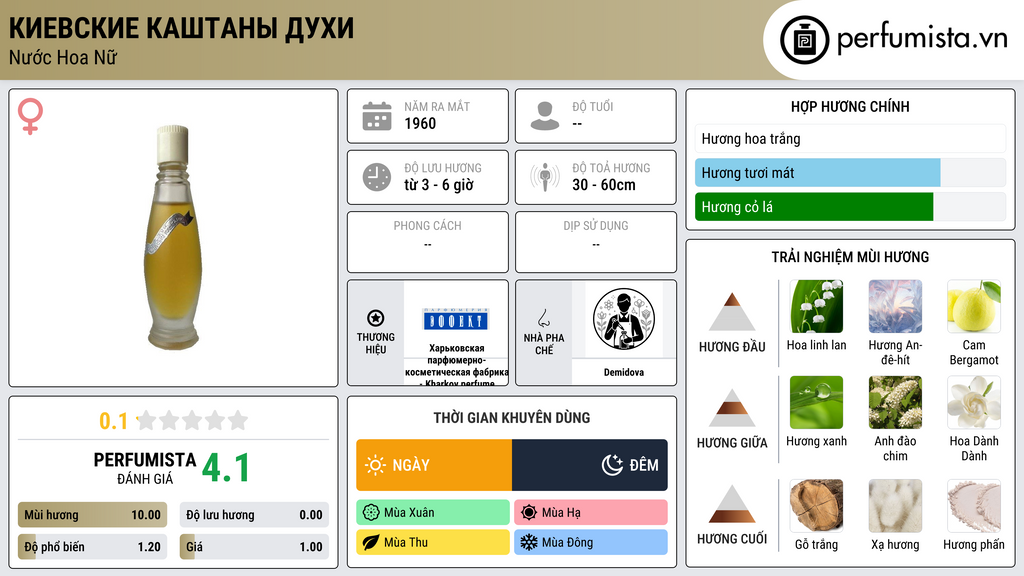The image size is (1024, 576).
Task: Select the Đêm night segment
Action: [590, 465]
